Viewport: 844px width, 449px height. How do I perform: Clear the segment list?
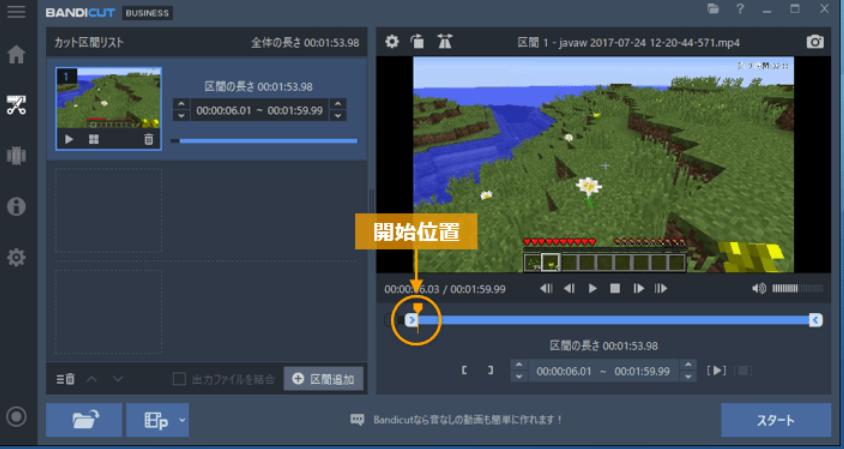click(x=66, y=379)
